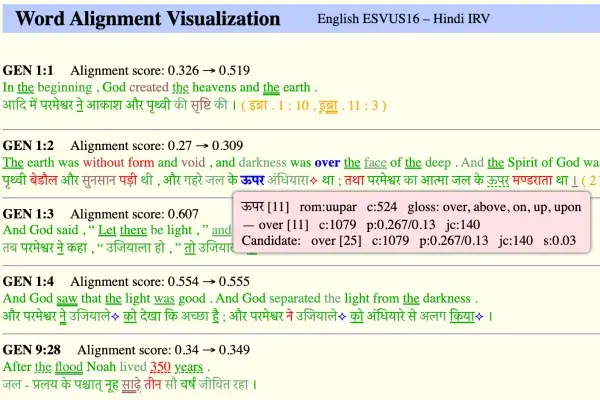Select the "GEN 9:28" verse label
The image size is (600, 400).
coord(31,350)
